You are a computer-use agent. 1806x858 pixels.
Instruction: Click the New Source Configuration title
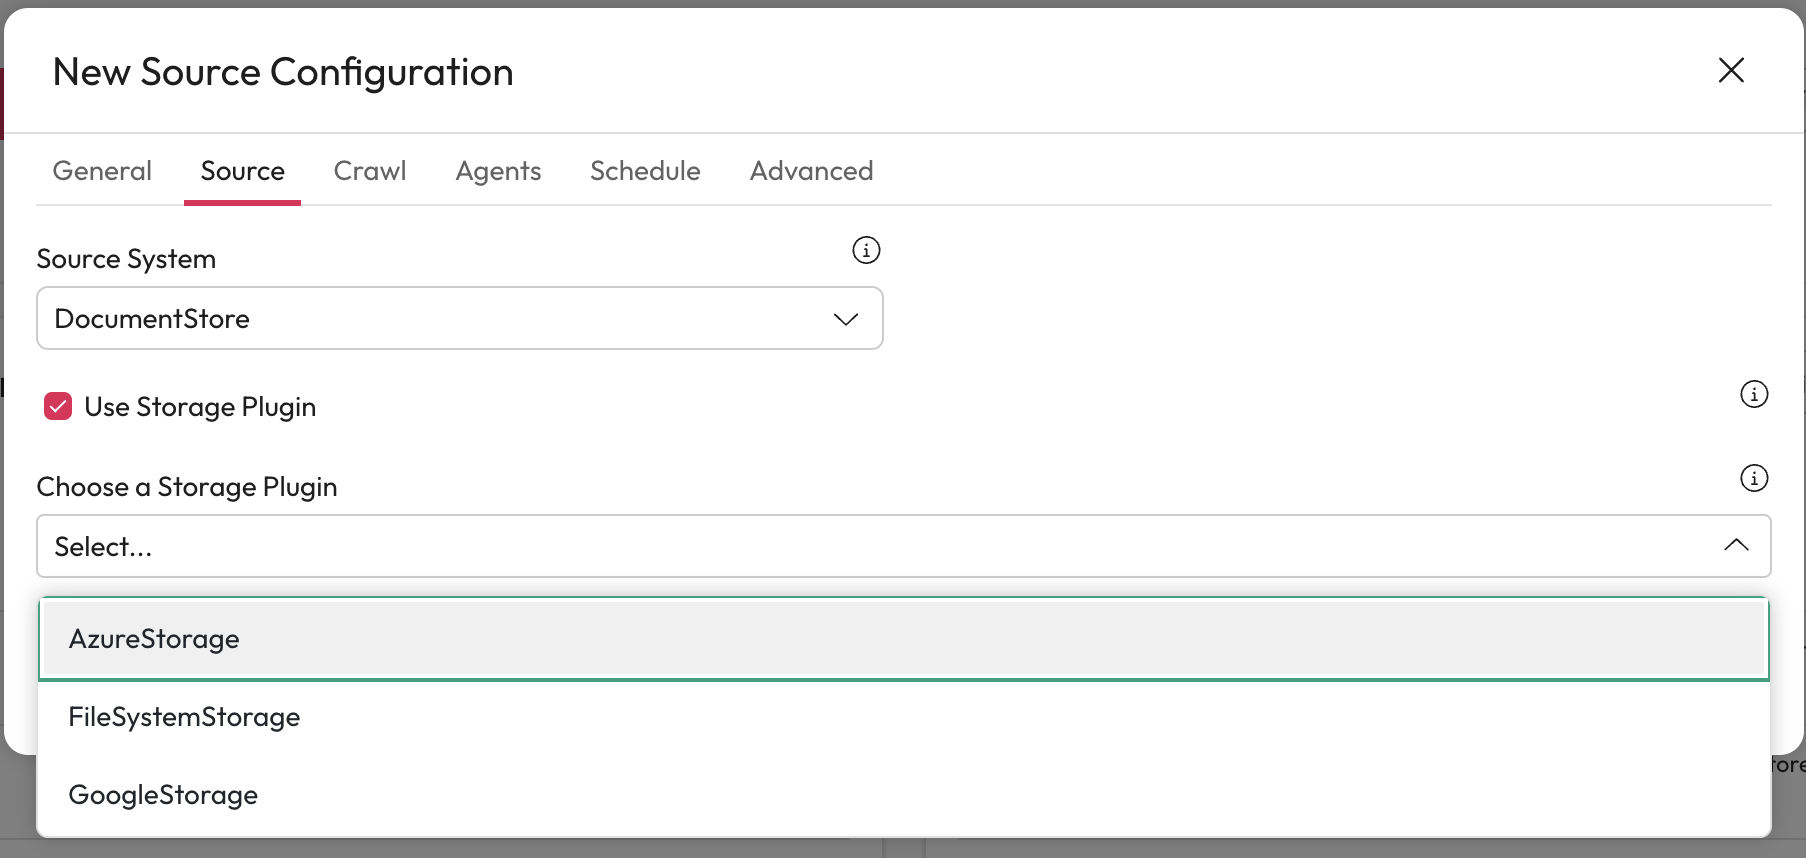pyautogui.click(x=283, y=72)
